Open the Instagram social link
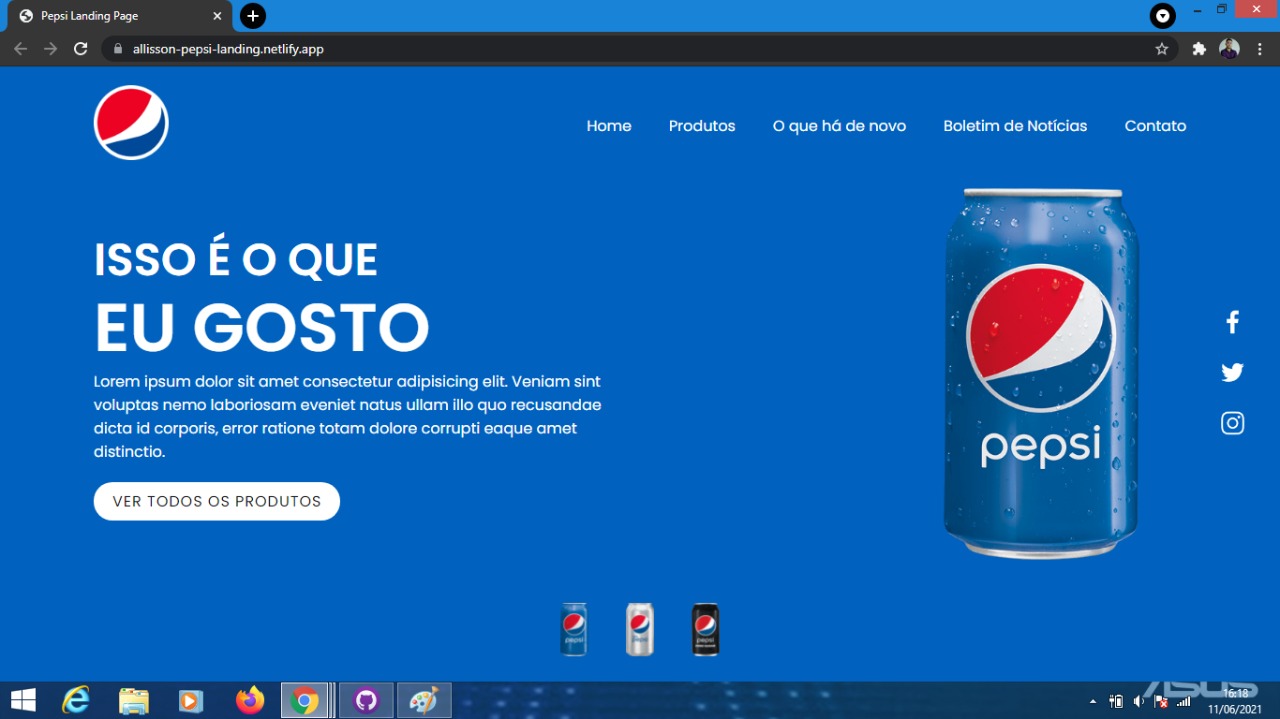The image size is (1280, 719). 1232,423
